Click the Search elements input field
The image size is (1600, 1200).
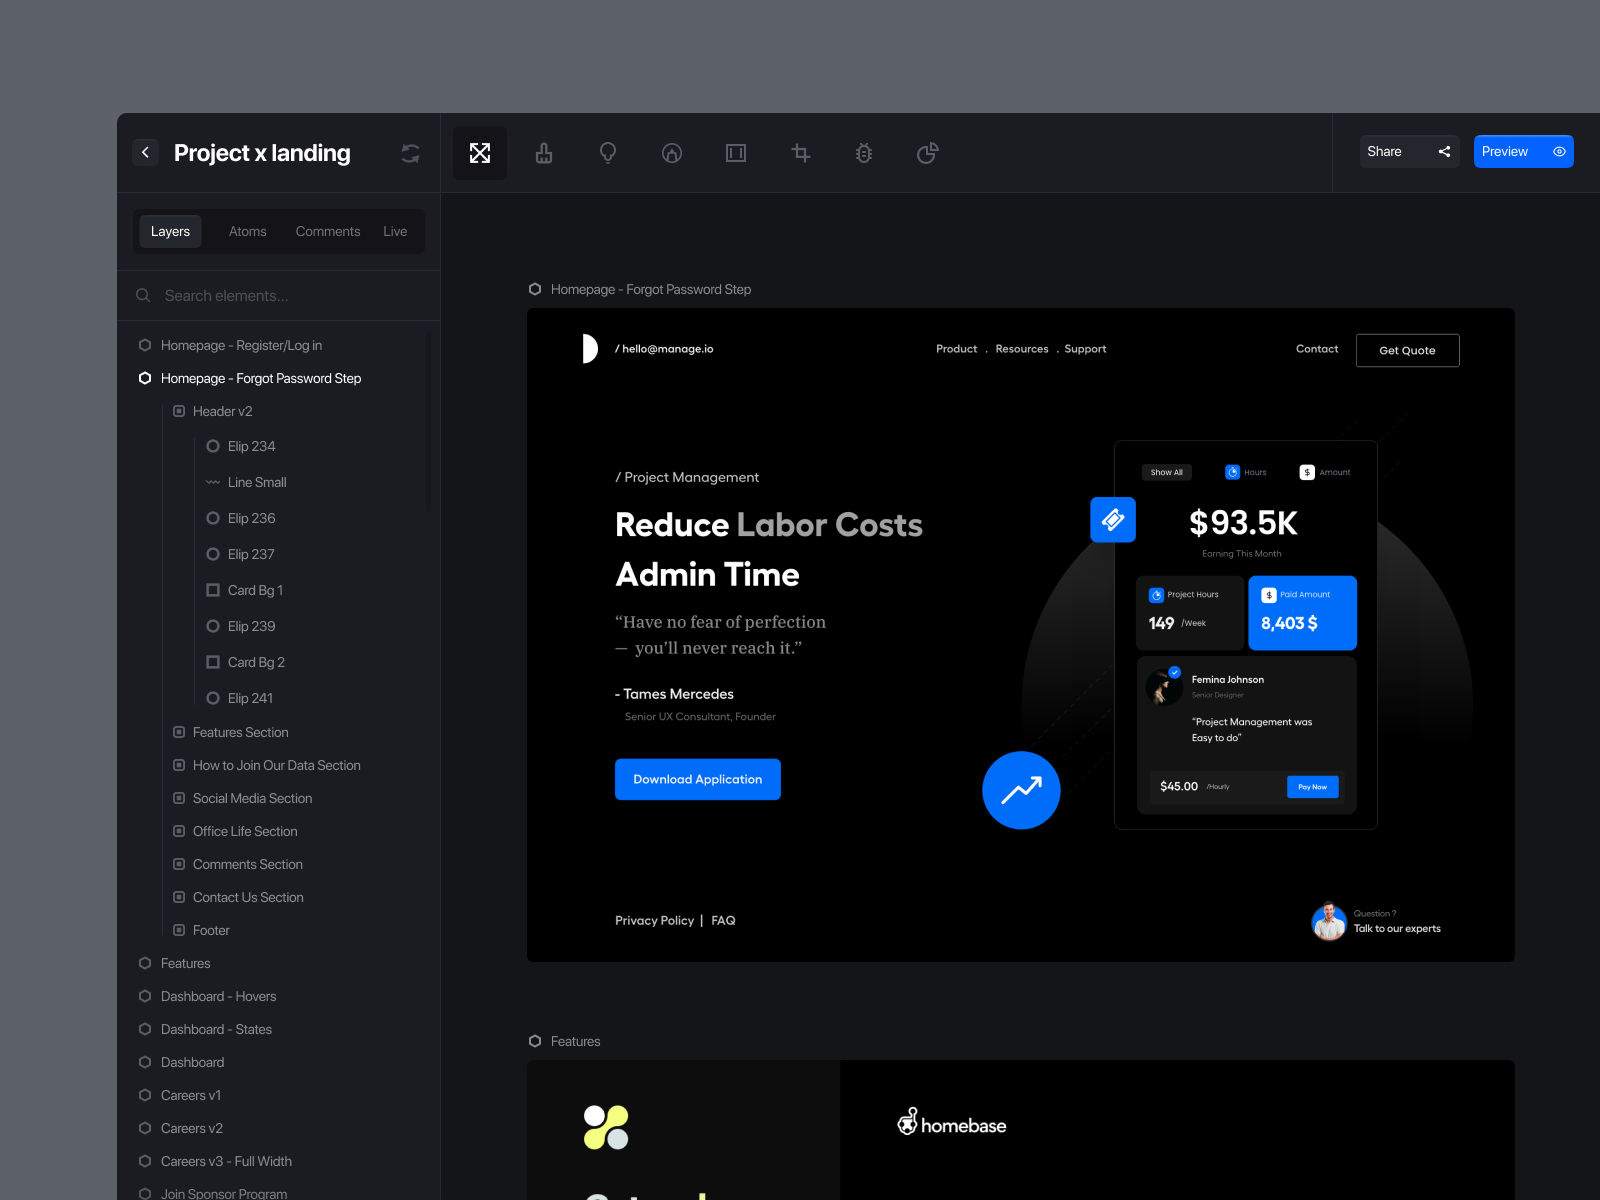click(x=279, y=296)
